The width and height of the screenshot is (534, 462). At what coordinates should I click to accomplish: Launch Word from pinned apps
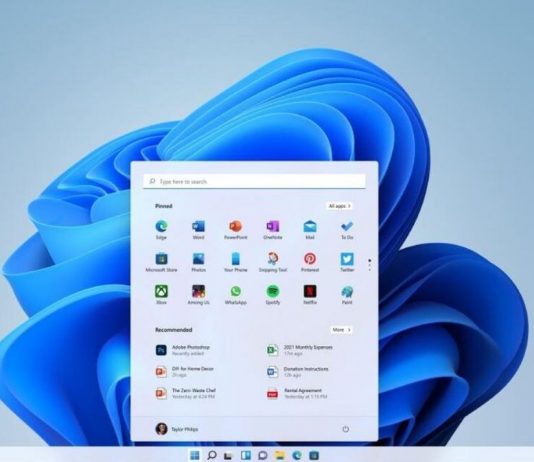pyautogui.click(x=199, y=230)
